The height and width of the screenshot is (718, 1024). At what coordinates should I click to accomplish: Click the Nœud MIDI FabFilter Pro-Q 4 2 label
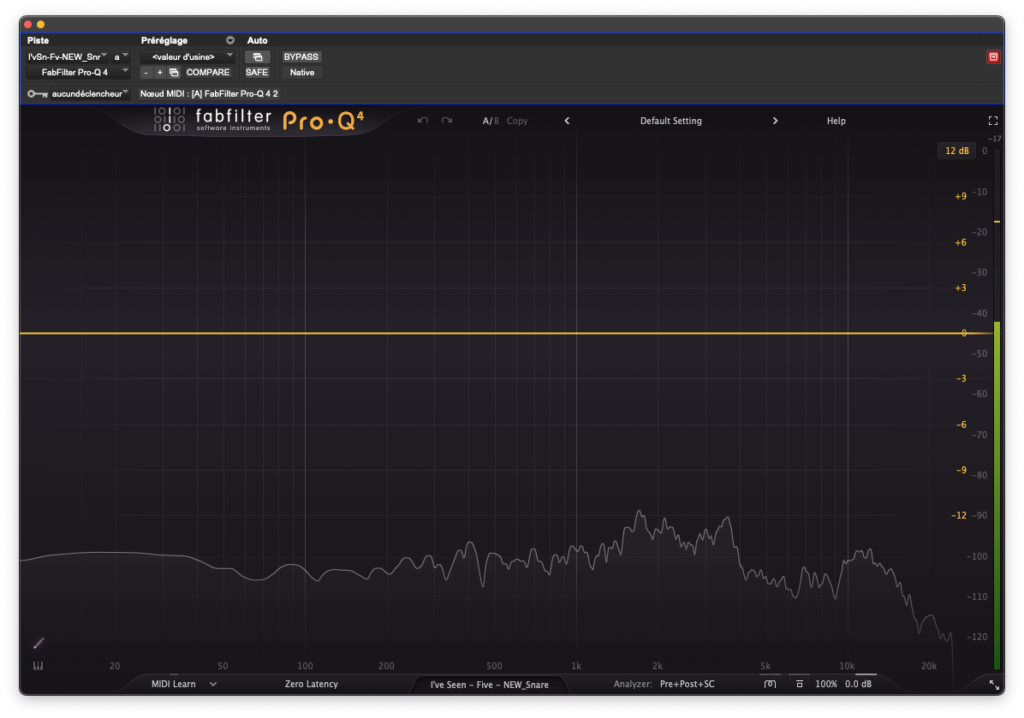click(209, 94)
